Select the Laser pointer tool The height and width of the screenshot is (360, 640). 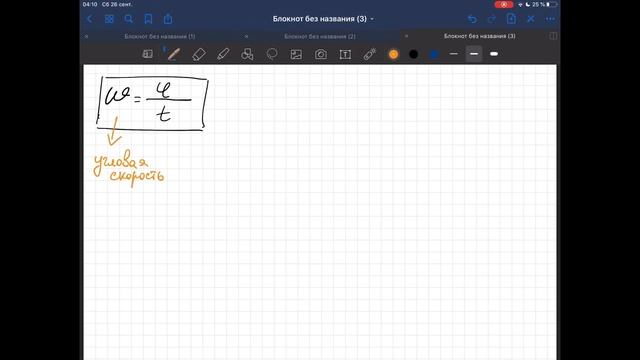[369, 54]
